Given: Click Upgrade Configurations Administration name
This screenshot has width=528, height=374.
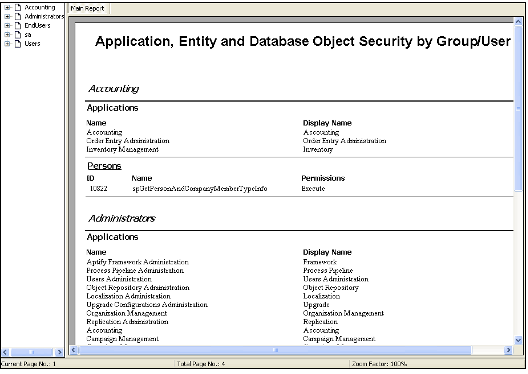Looking at the screenshot, I should pos(147,305).
